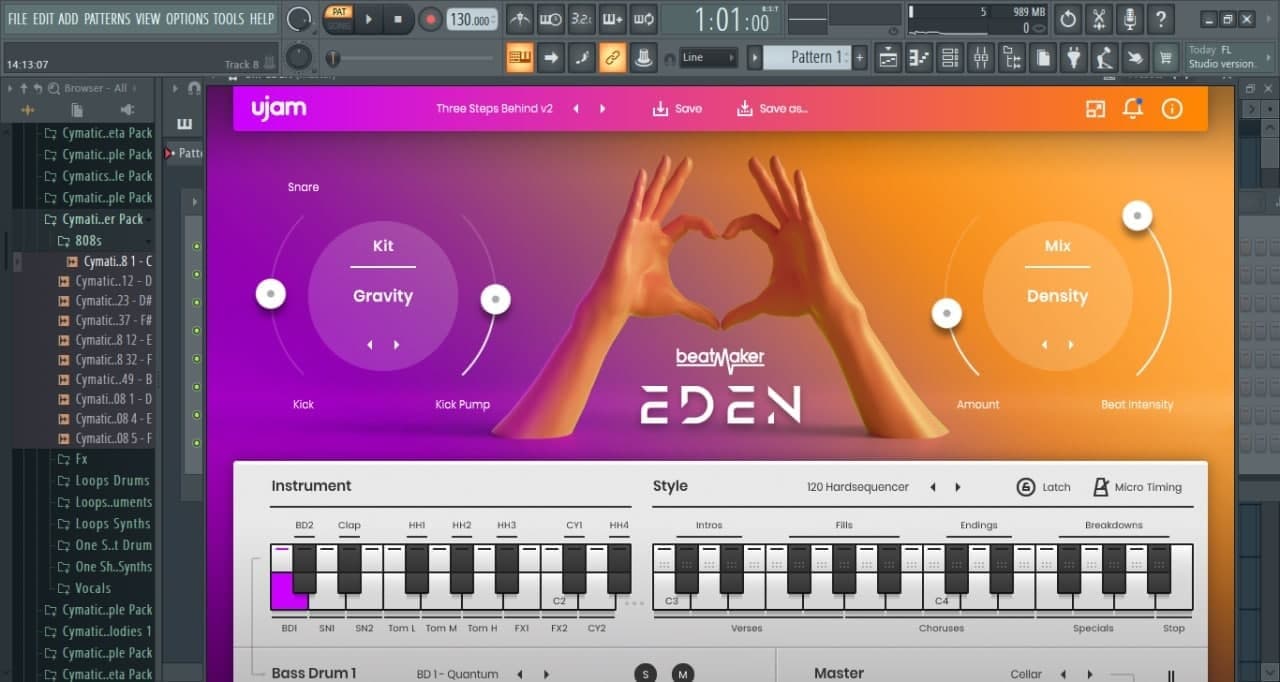Open the audio editor scissors icon
The height and width of the screenshot is (682, 1280).
[1099, 18]
